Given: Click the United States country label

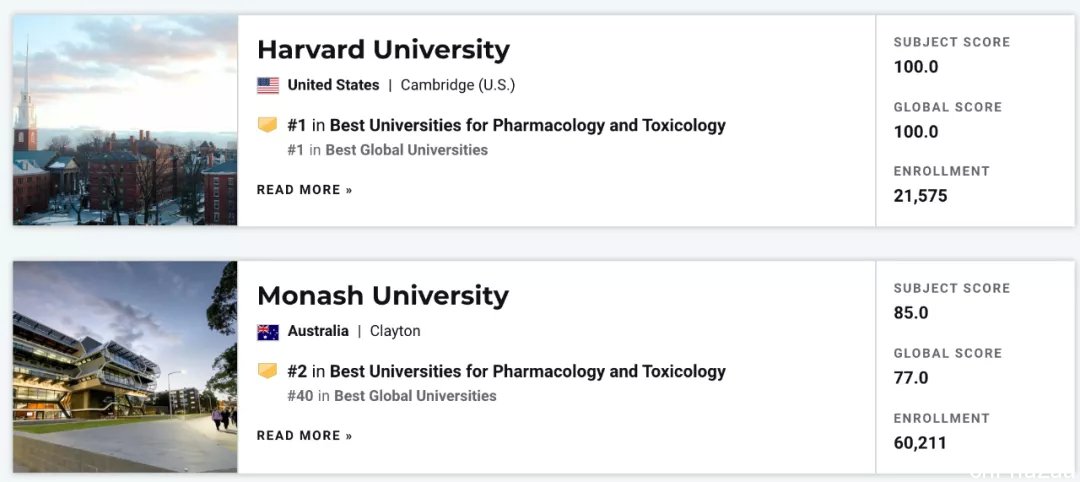Looking at the screenshot, I should point(333,85).
